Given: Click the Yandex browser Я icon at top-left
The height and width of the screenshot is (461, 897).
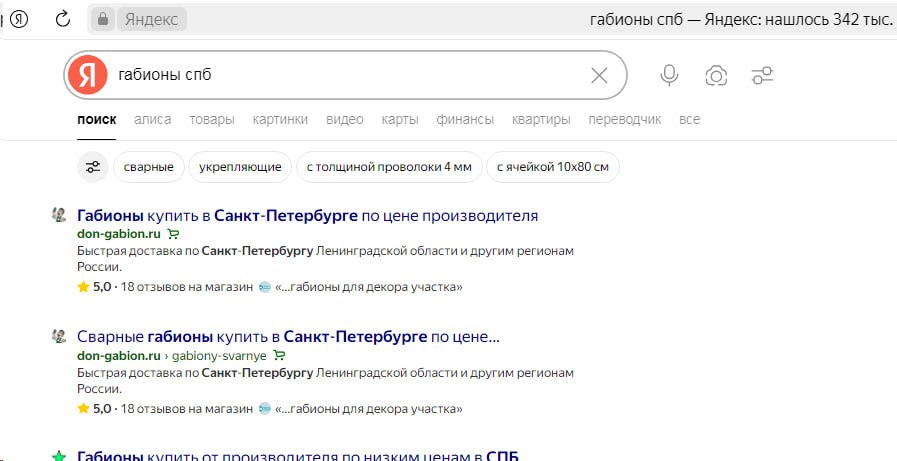Looking at the screenshot, I should point(19,18).
